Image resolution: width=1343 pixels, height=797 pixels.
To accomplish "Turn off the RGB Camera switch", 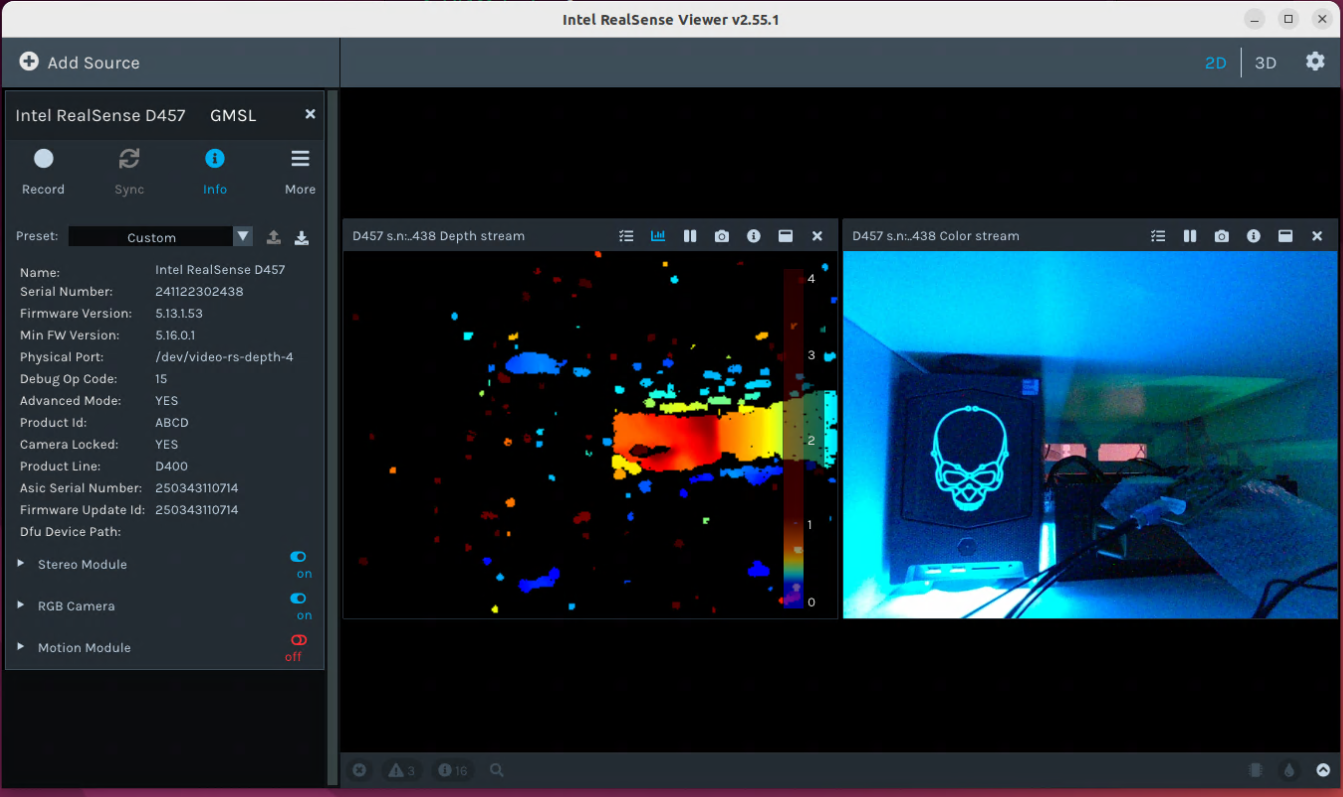I will (x=298, y=598).
